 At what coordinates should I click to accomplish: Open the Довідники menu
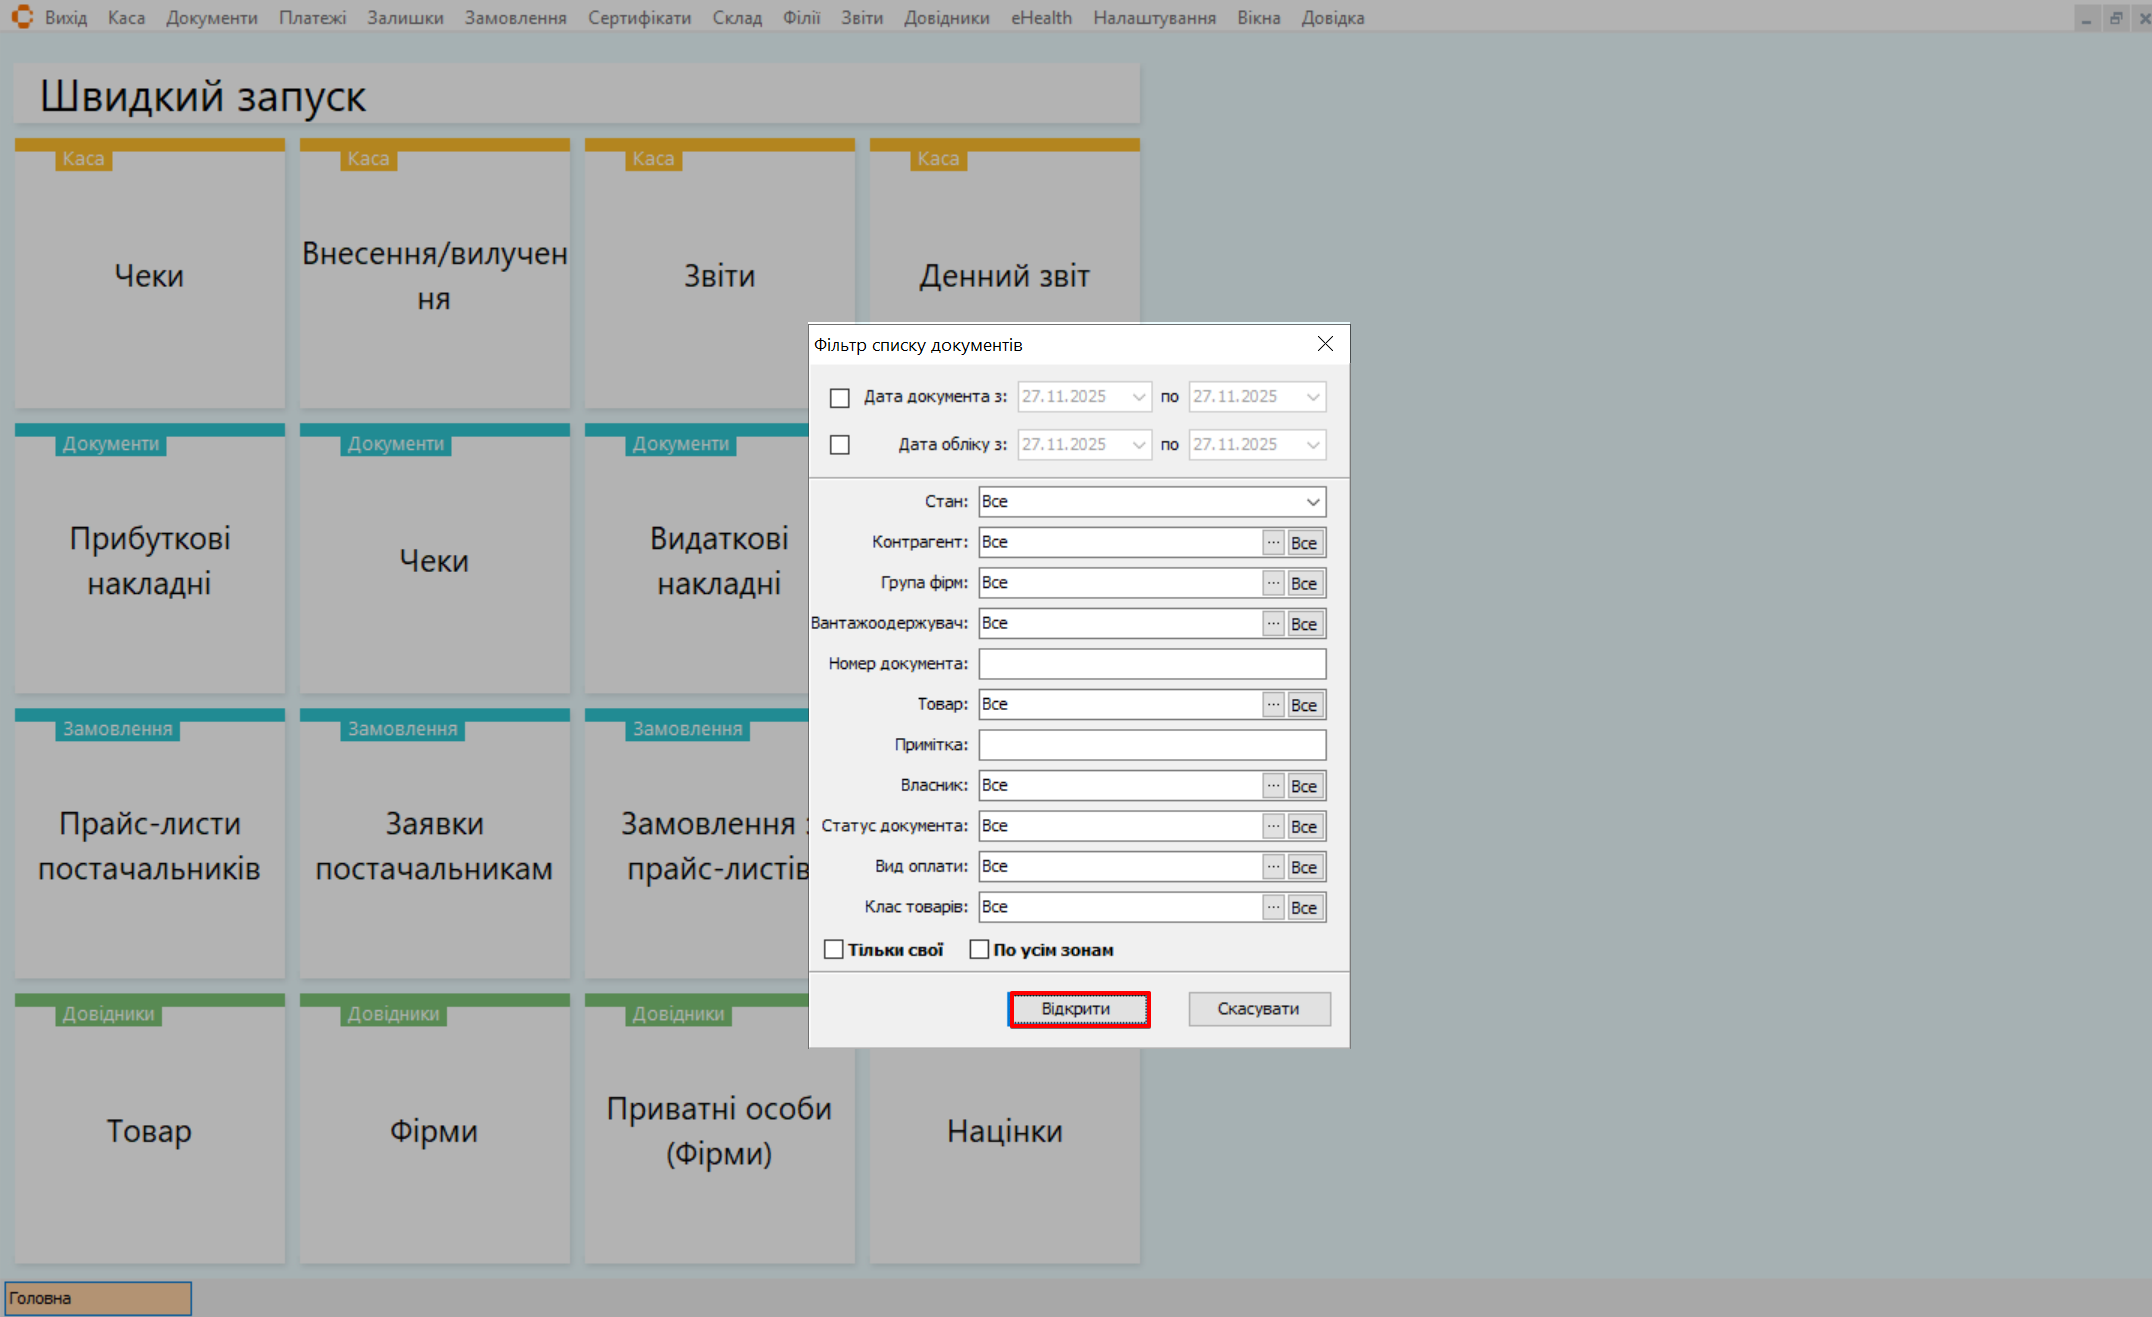[946, 17]
